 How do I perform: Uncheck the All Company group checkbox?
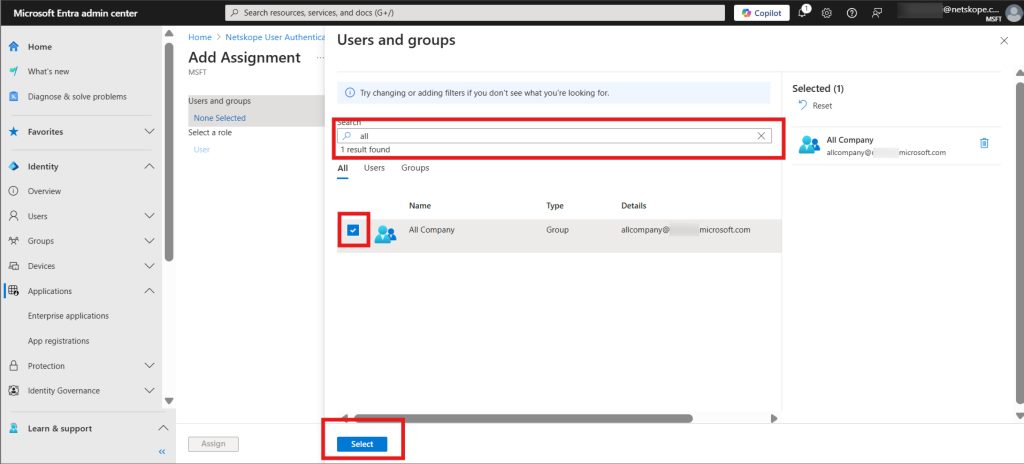[353, 230]
